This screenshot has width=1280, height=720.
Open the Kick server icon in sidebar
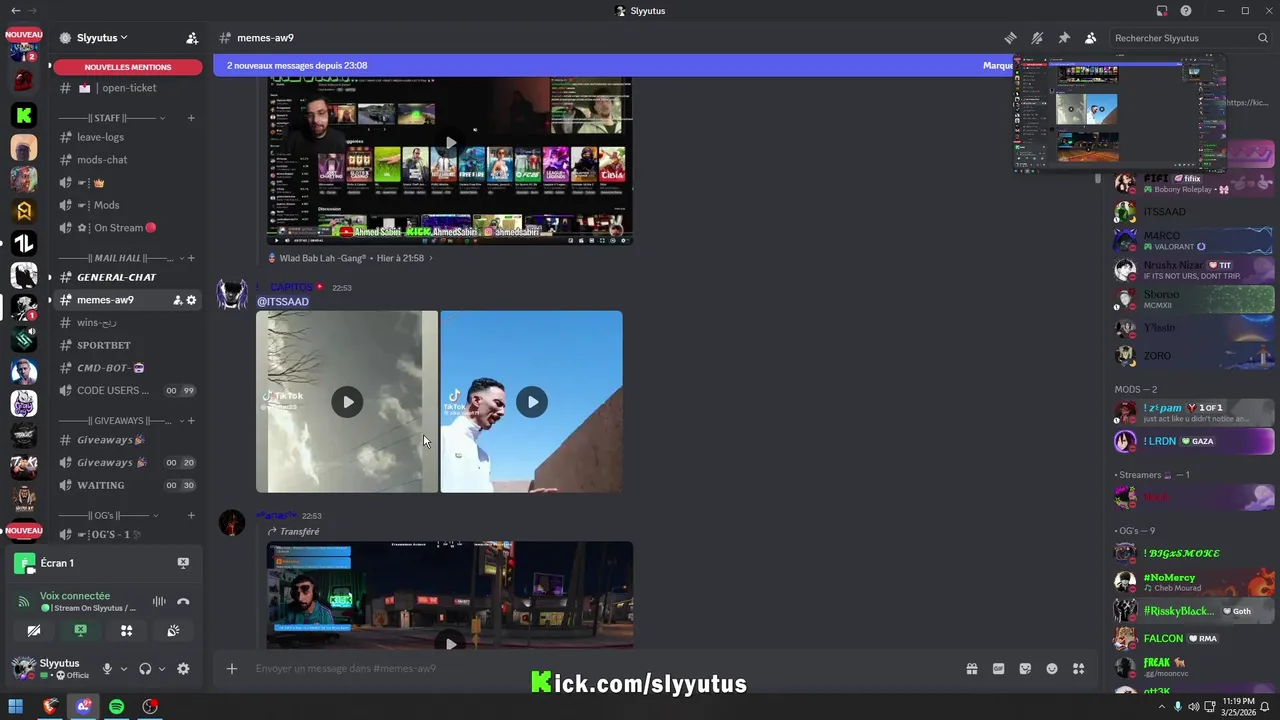pos(24,115)
